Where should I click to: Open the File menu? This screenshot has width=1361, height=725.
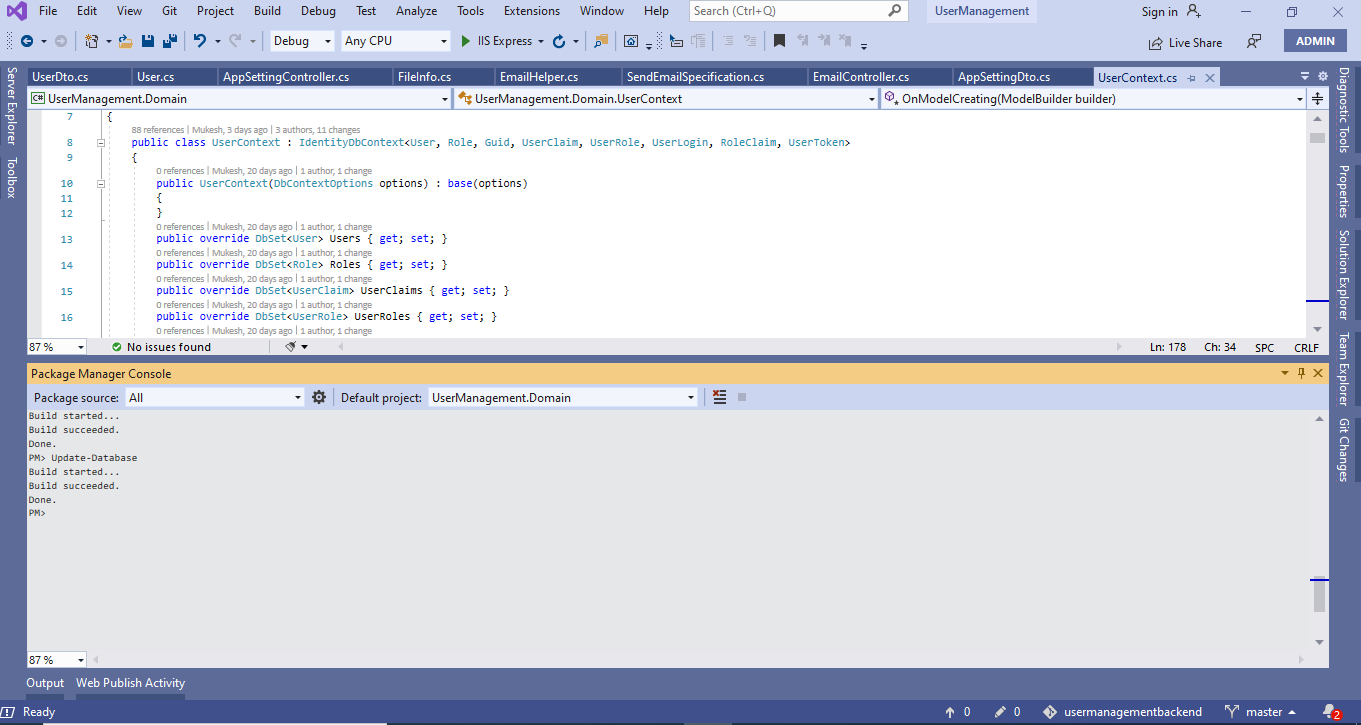click(48, 11)
